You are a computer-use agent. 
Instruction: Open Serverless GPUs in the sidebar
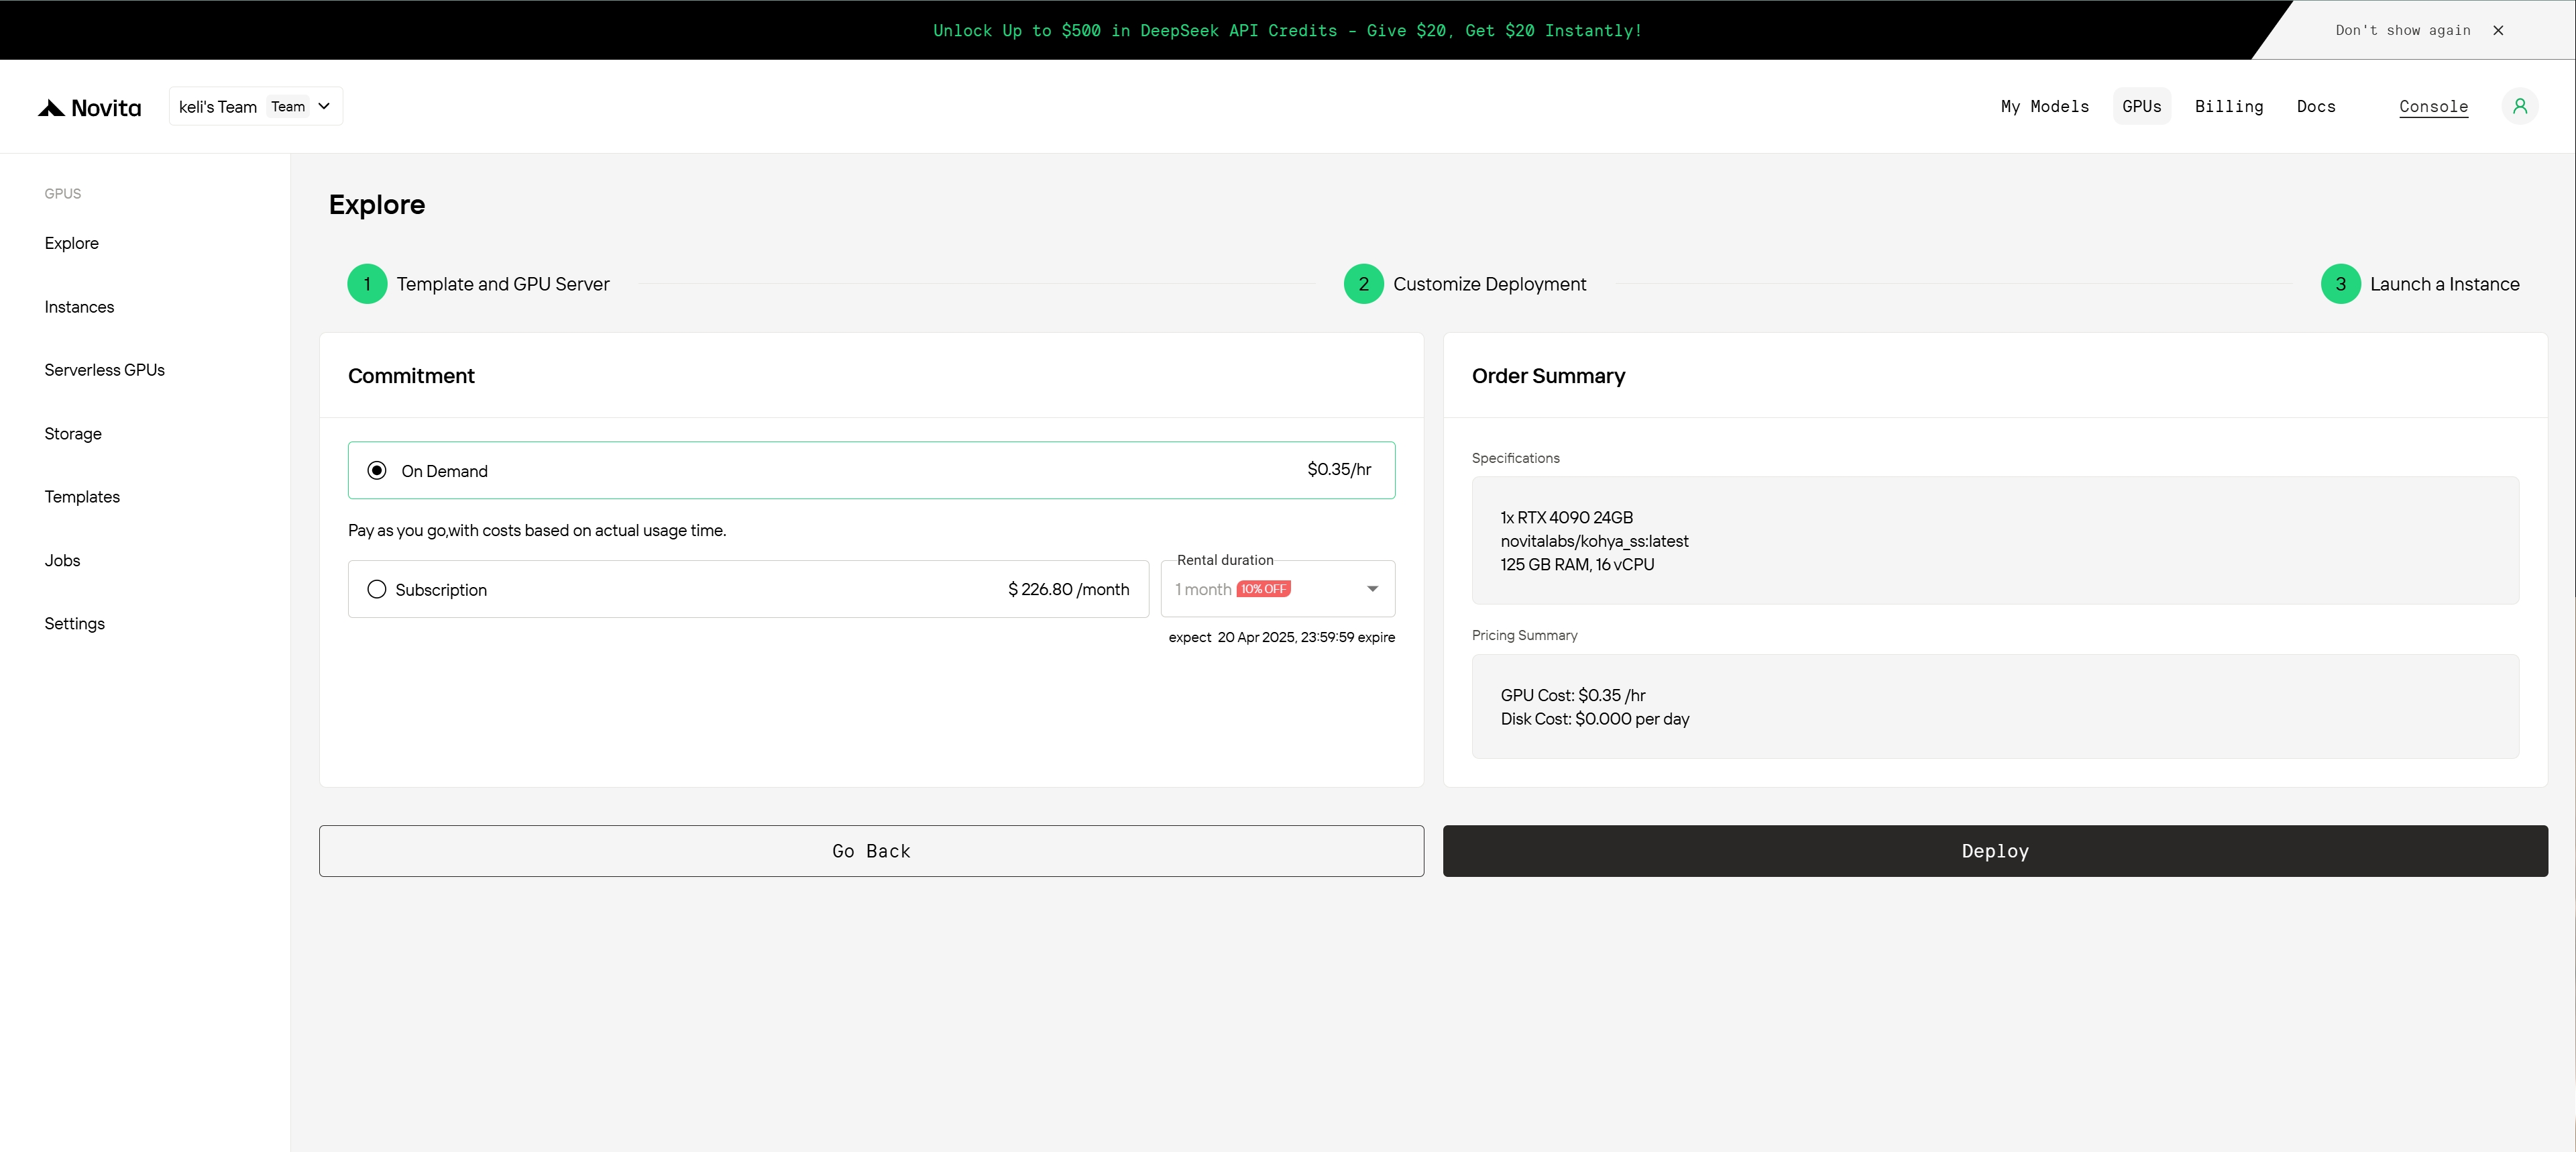point(104,370)
